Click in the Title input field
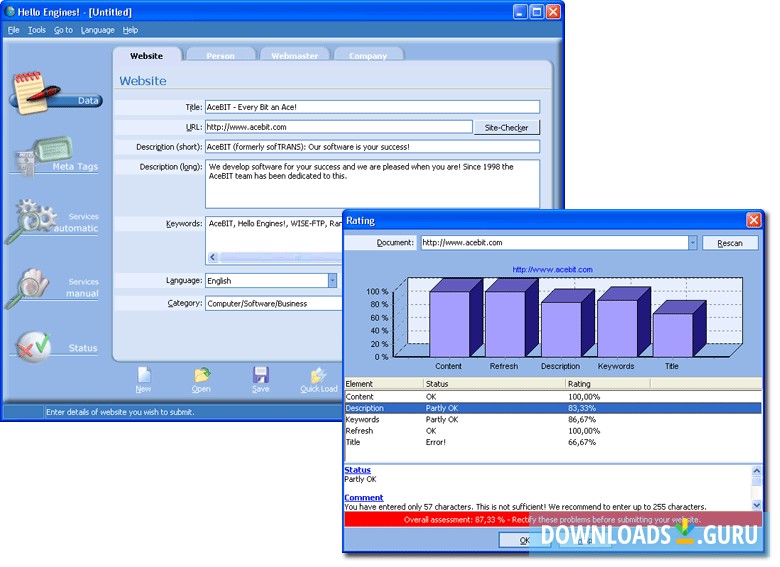 372,107
